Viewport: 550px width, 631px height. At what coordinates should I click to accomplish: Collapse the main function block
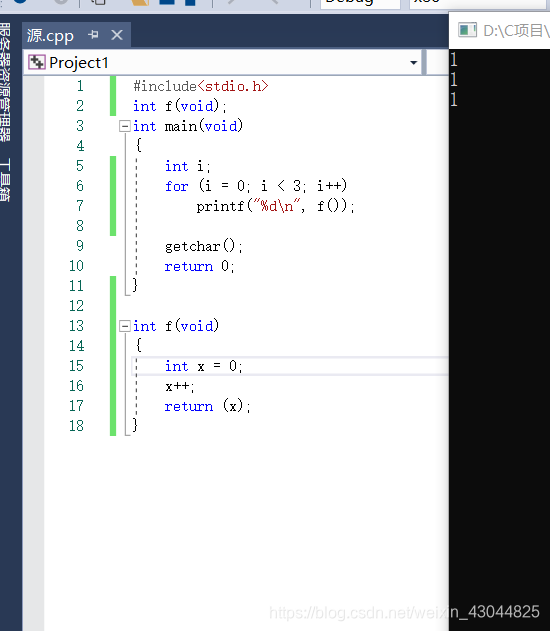point(125,126)
